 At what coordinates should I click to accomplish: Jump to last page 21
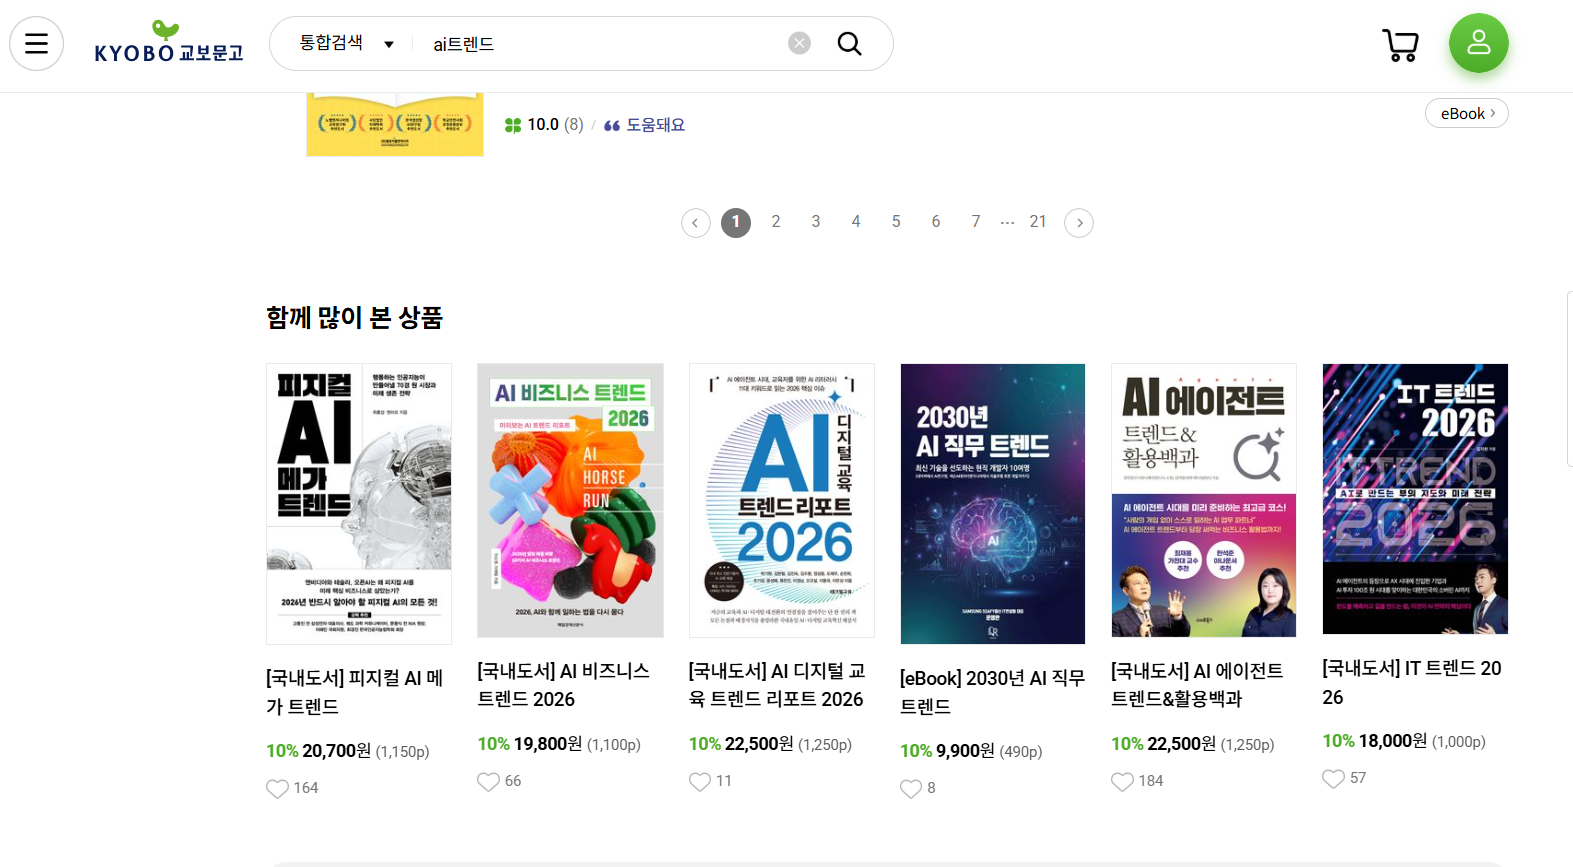pos(1038,222)
